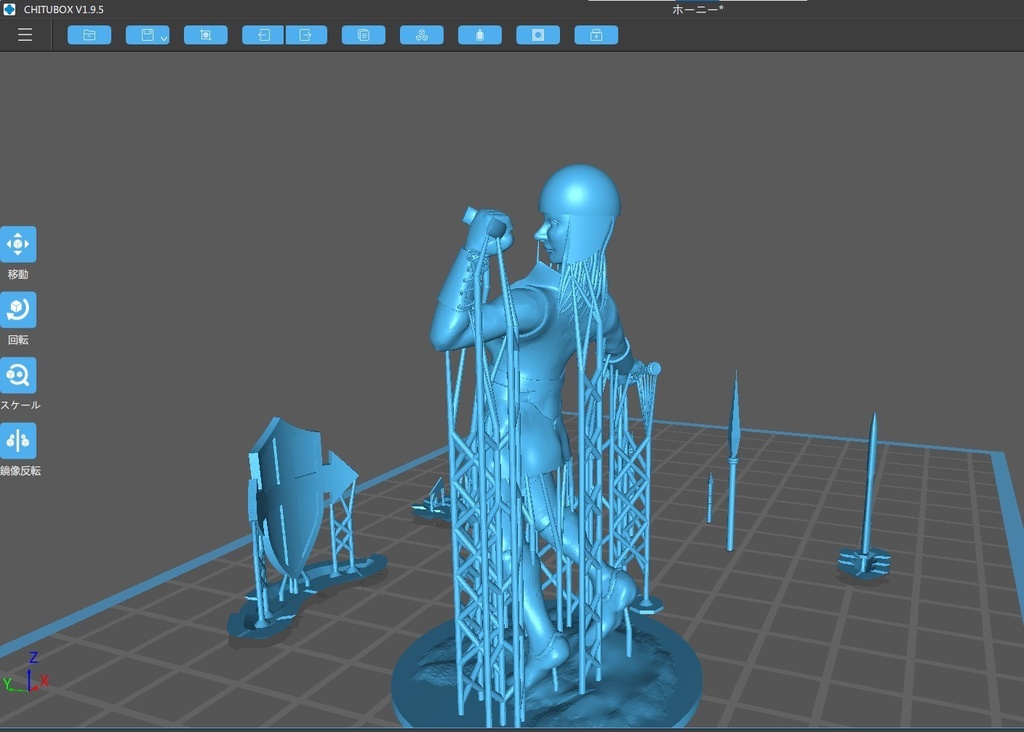The width and height of the screenshot is (1024, 732).
Task: Undo the last action
Action: point(261,34)
